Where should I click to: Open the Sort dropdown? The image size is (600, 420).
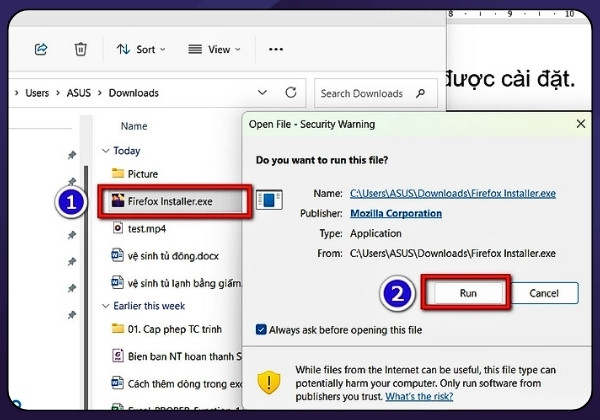(x=141, y=49)
